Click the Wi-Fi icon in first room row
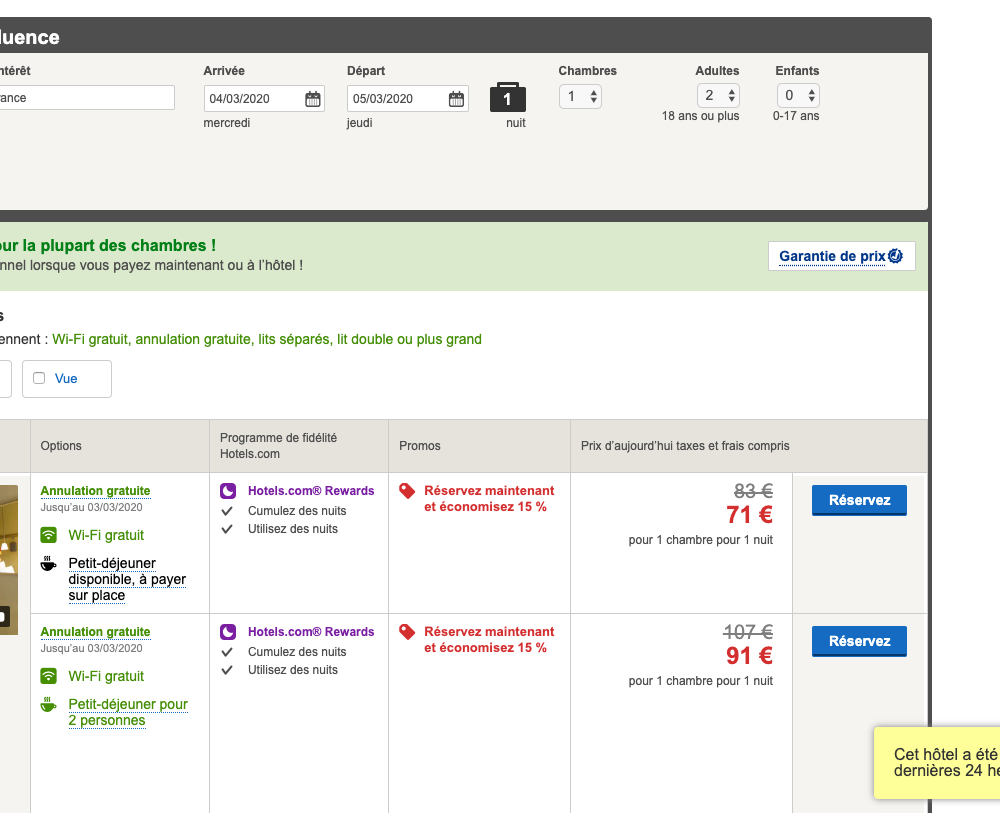Image resolution: width=1000 pixels, height=813 pixels. pyautogui.click(x=48, y=535)
